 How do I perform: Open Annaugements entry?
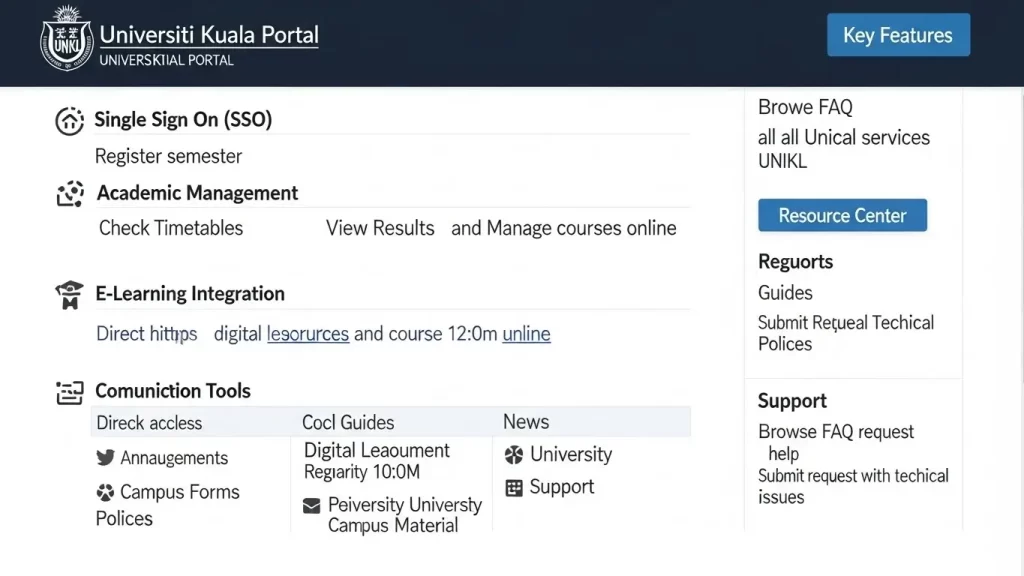174,458
